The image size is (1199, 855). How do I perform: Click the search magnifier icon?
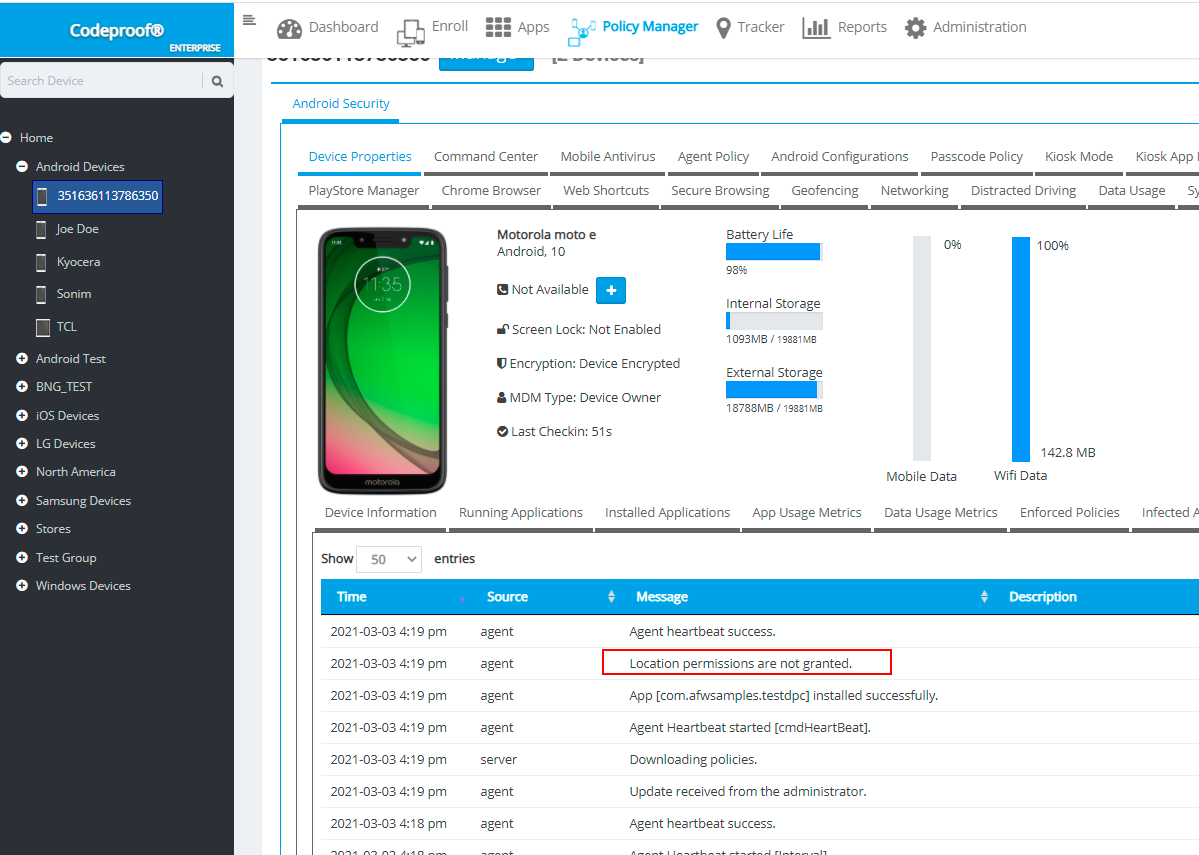(x=217, y=81)
